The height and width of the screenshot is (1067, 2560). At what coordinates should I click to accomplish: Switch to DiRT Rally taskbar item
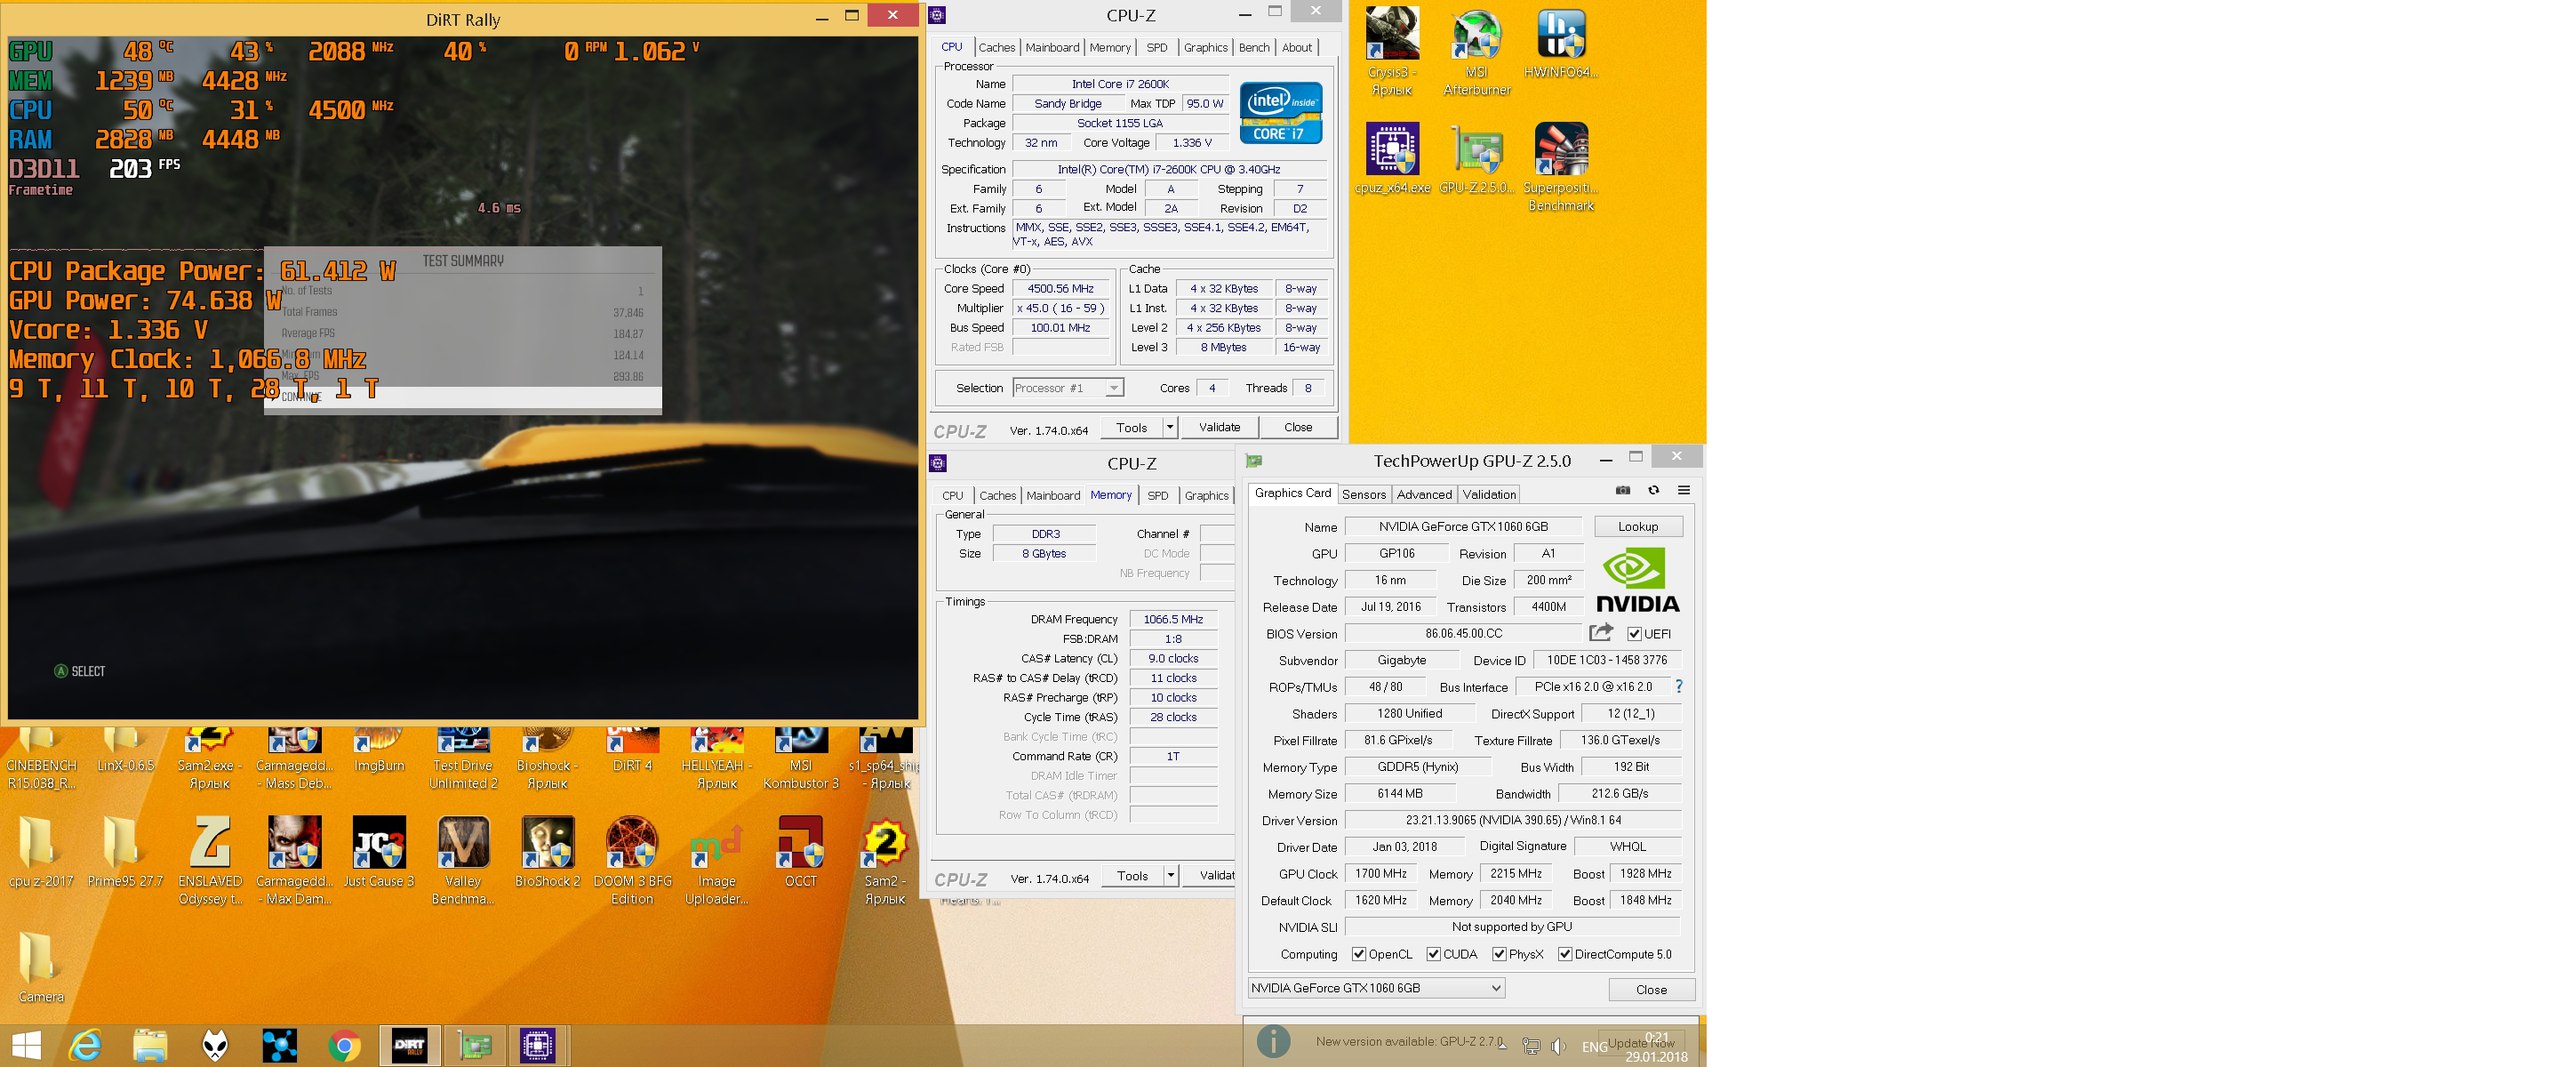click(x=409, y=1046)
